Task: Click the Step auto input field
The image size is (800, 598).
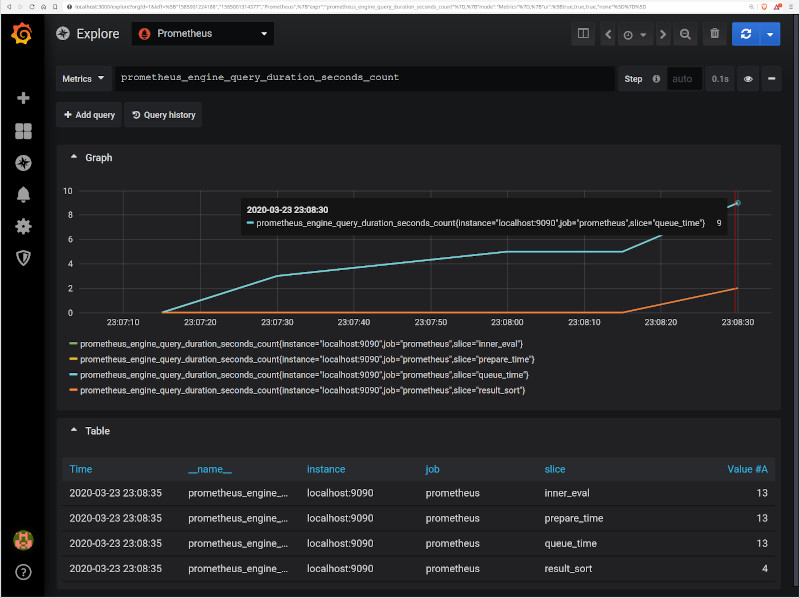Action: click(681, 79)
